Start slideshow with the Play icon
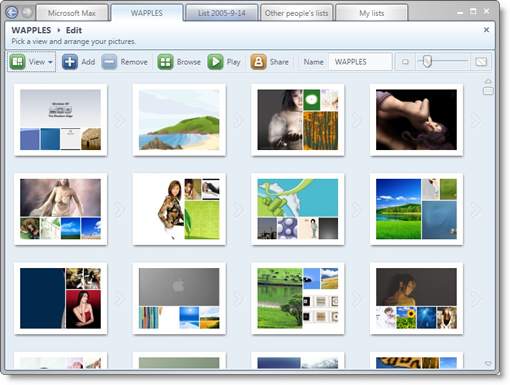The image size is (510, 385). pos(215,62)
